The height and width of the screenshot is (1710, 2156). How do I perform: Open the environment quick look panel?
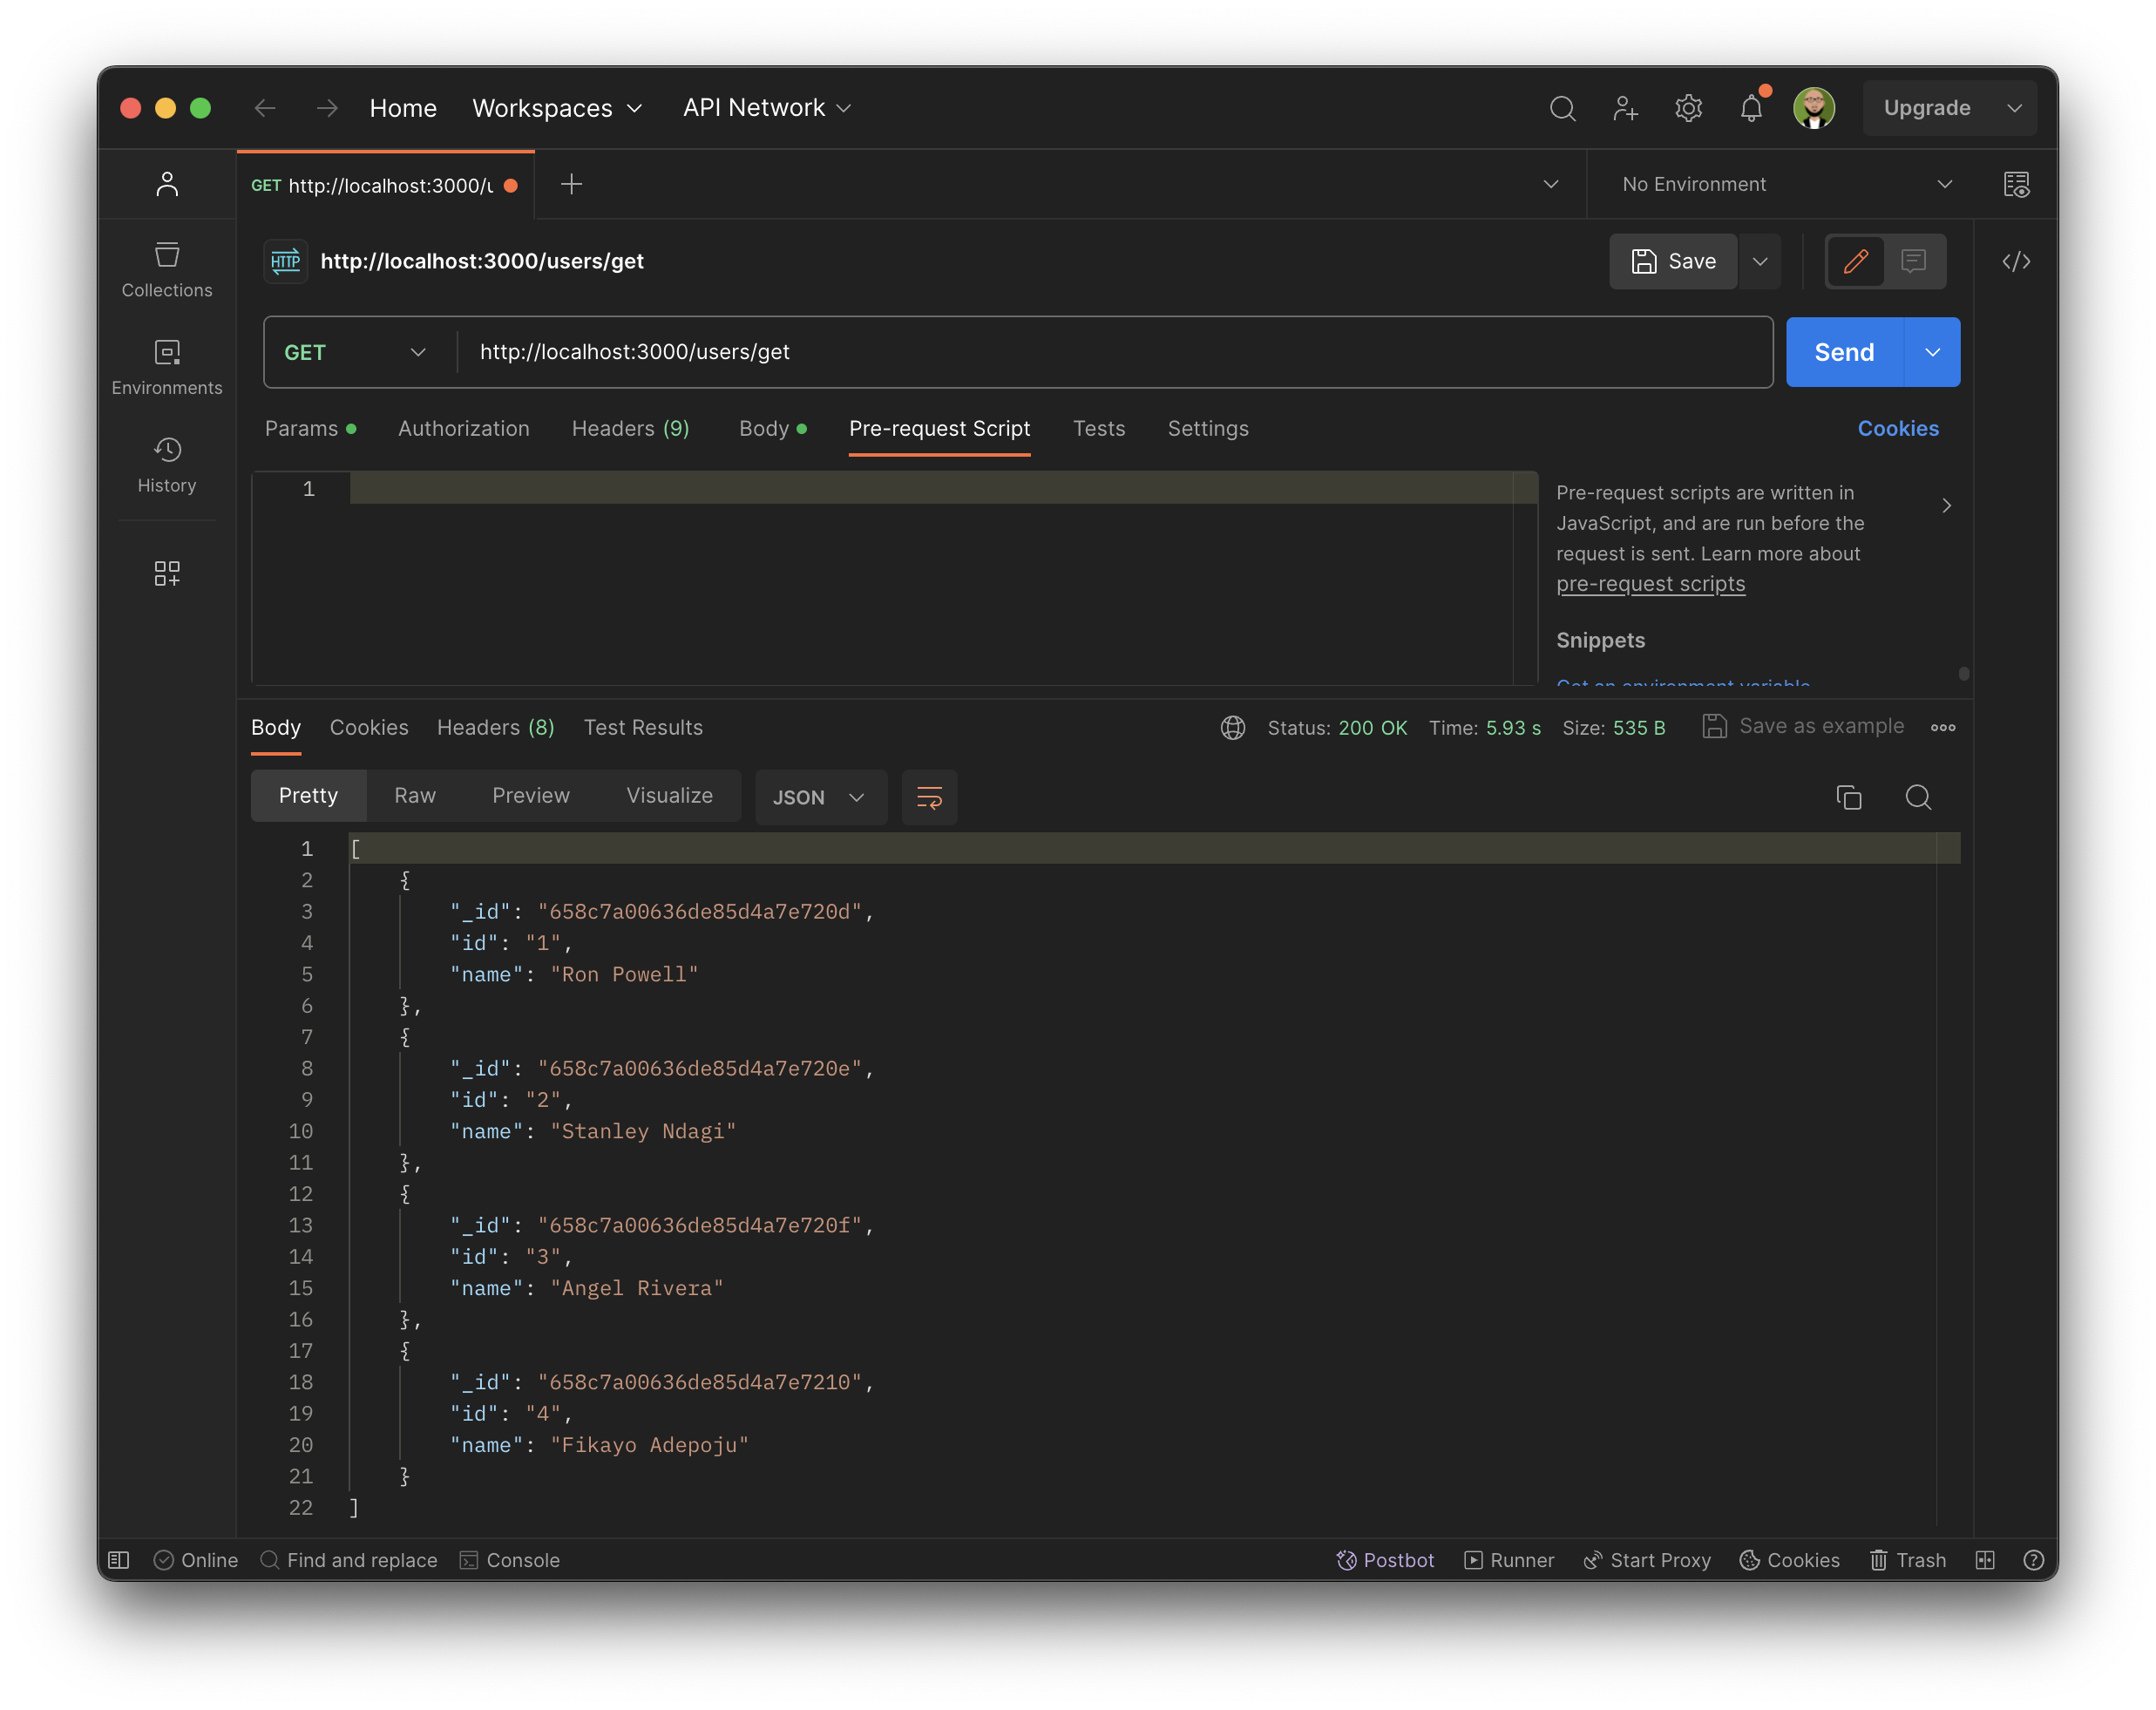[2017, 184]
